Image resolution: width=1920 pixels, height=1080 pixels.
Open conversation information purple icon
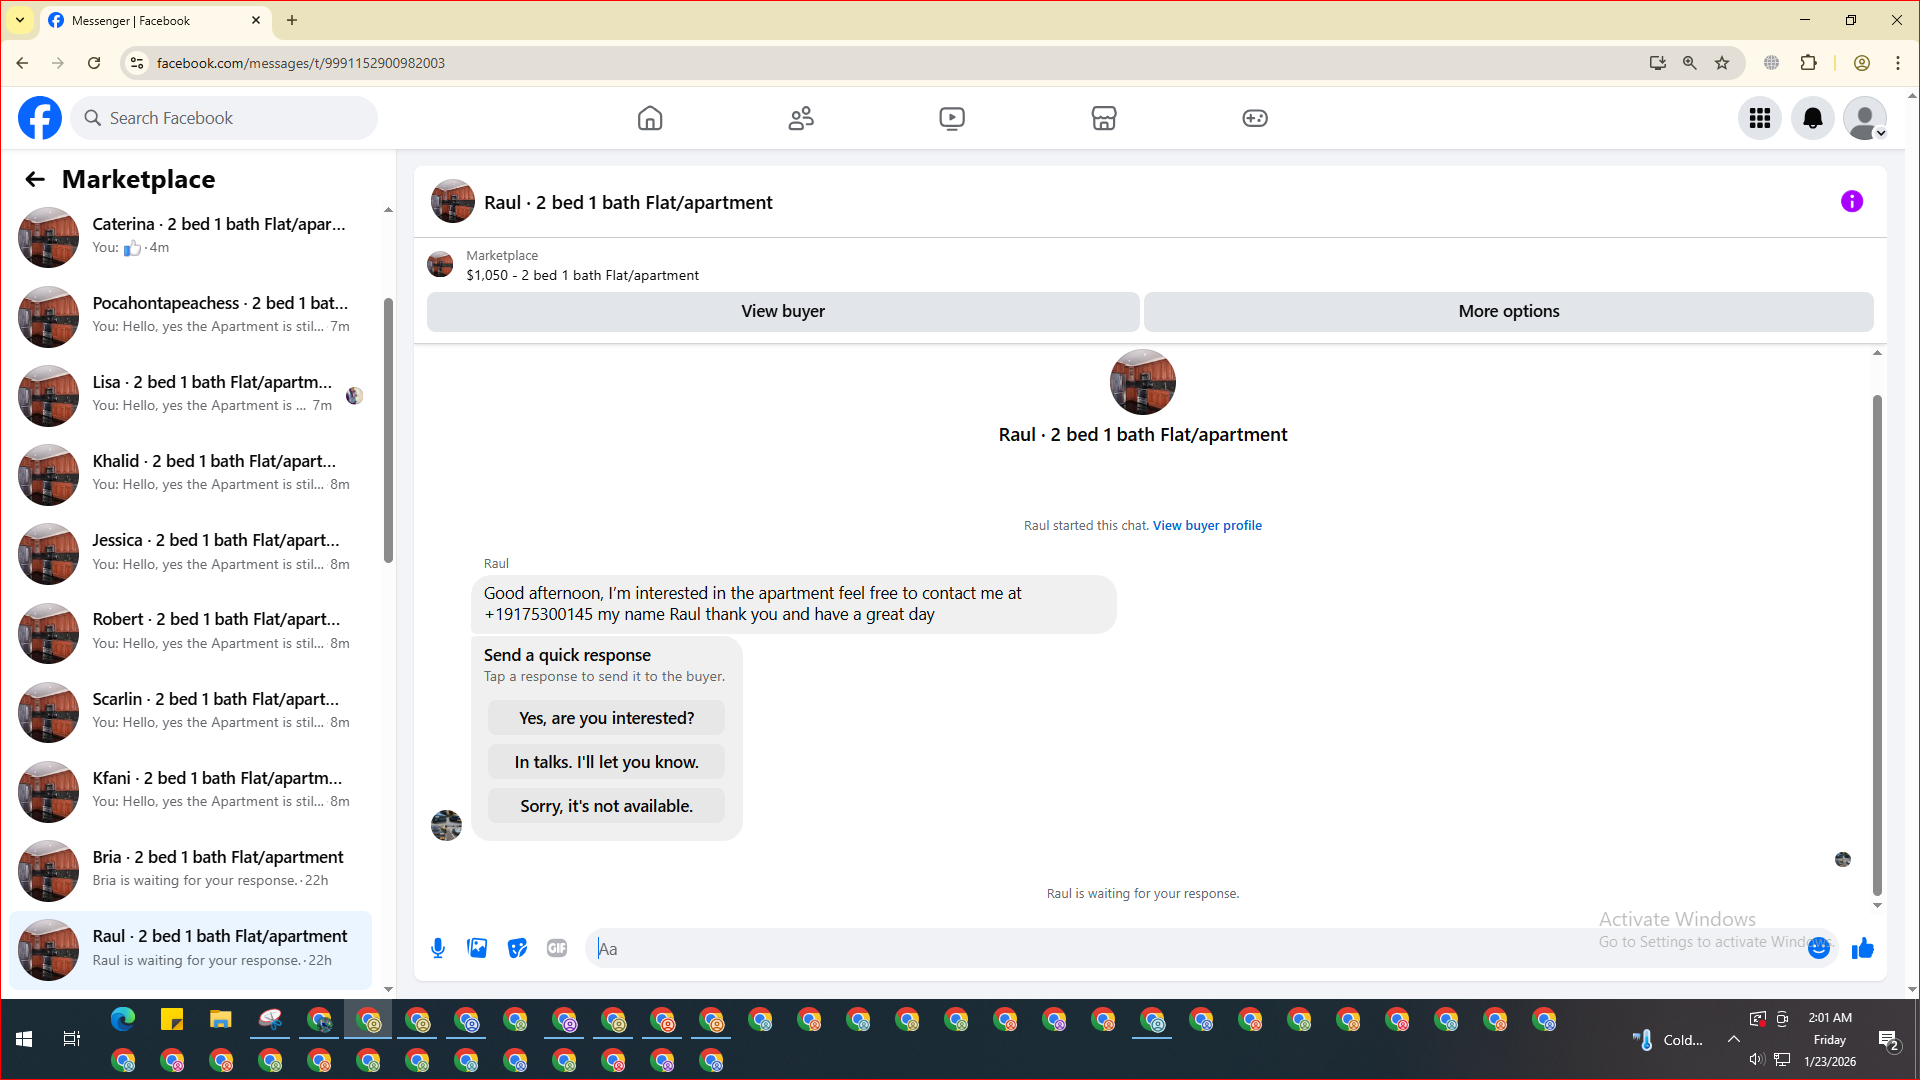pyautogui.click(x=1852, y=202)
